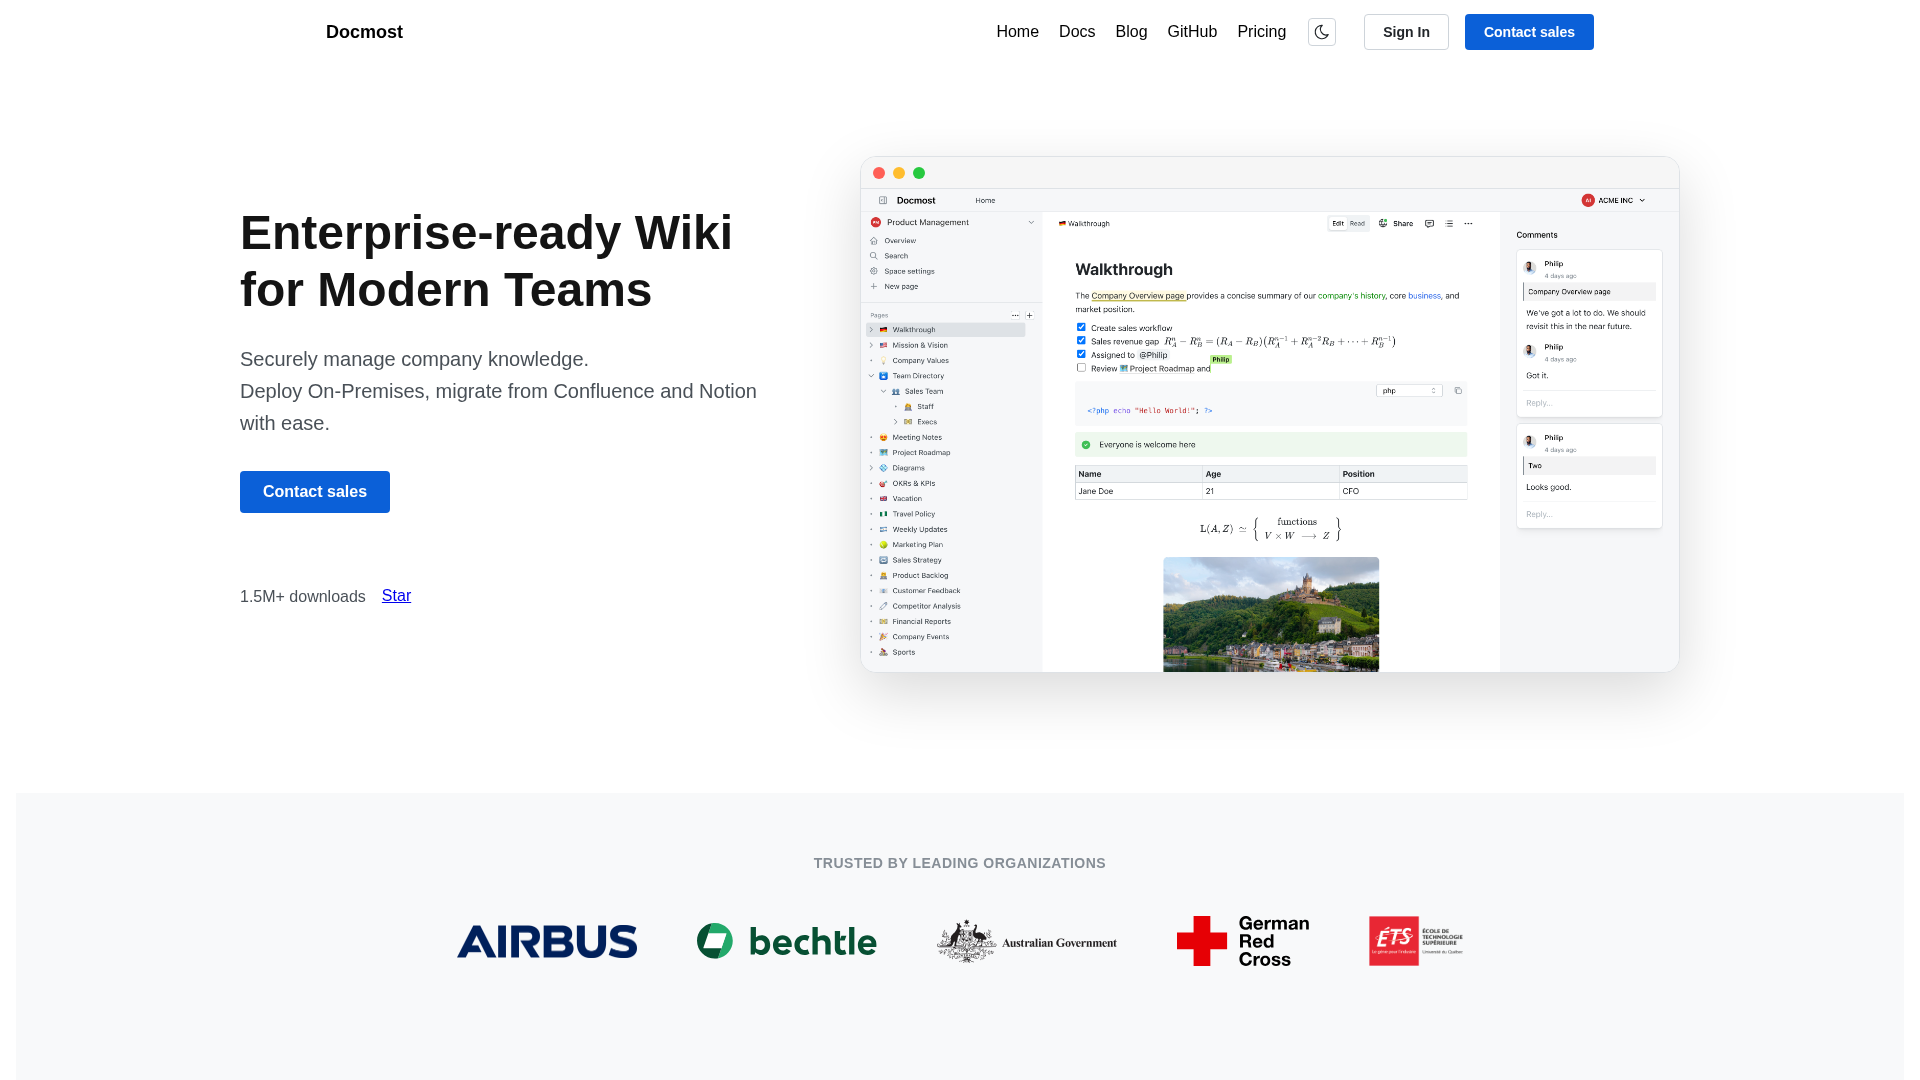
Task: Open the php language selector on the code block
Action: (x=1409, y=390)
